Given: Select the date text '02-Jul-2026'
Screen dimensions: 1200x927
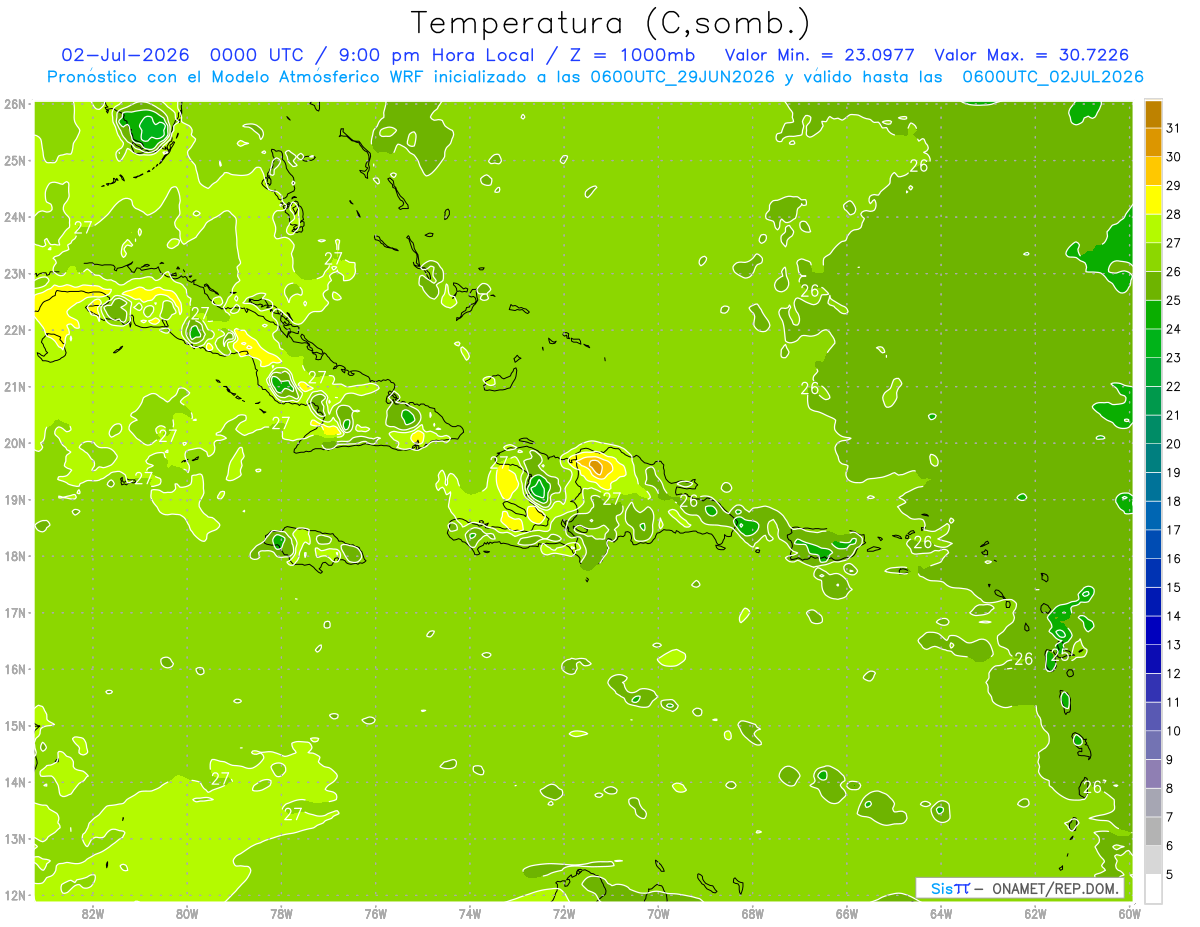Looking at the screenshot, I should pos(125,55).
